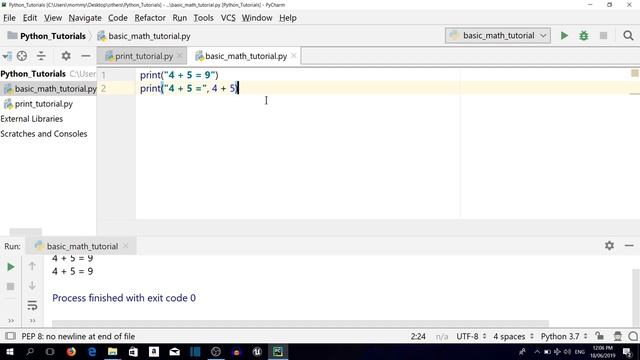Open the Code menu

[118, 18]
